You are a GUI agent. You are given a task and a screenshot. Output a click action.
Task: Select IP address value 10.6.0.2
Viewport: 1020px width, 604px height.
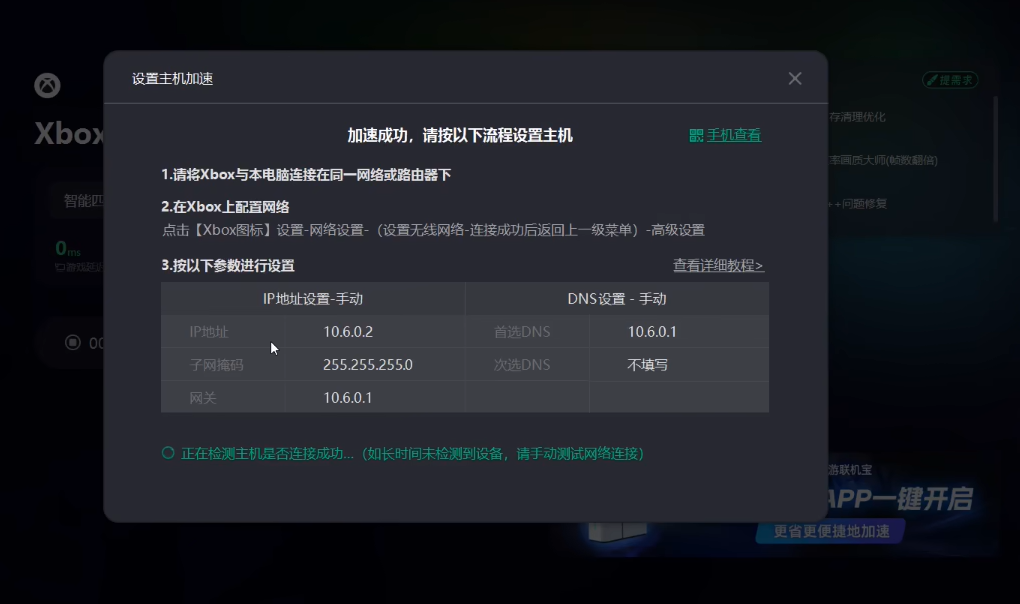pyautogui.click(x=348, y=332)
